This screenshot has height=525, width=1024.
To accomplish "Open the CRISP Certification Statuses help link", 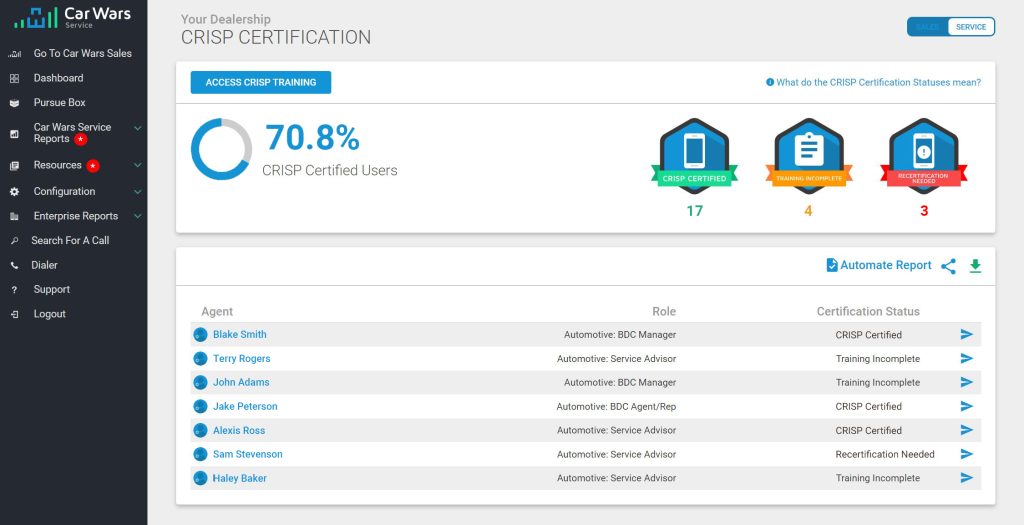I will pos(873,82).
